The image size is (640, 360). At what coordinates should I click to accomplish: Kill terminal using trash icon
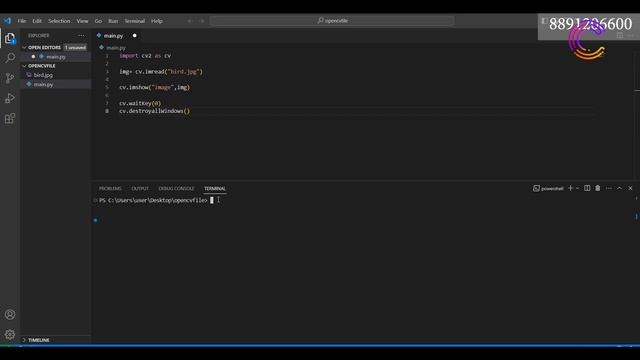[x=598, y=188]
